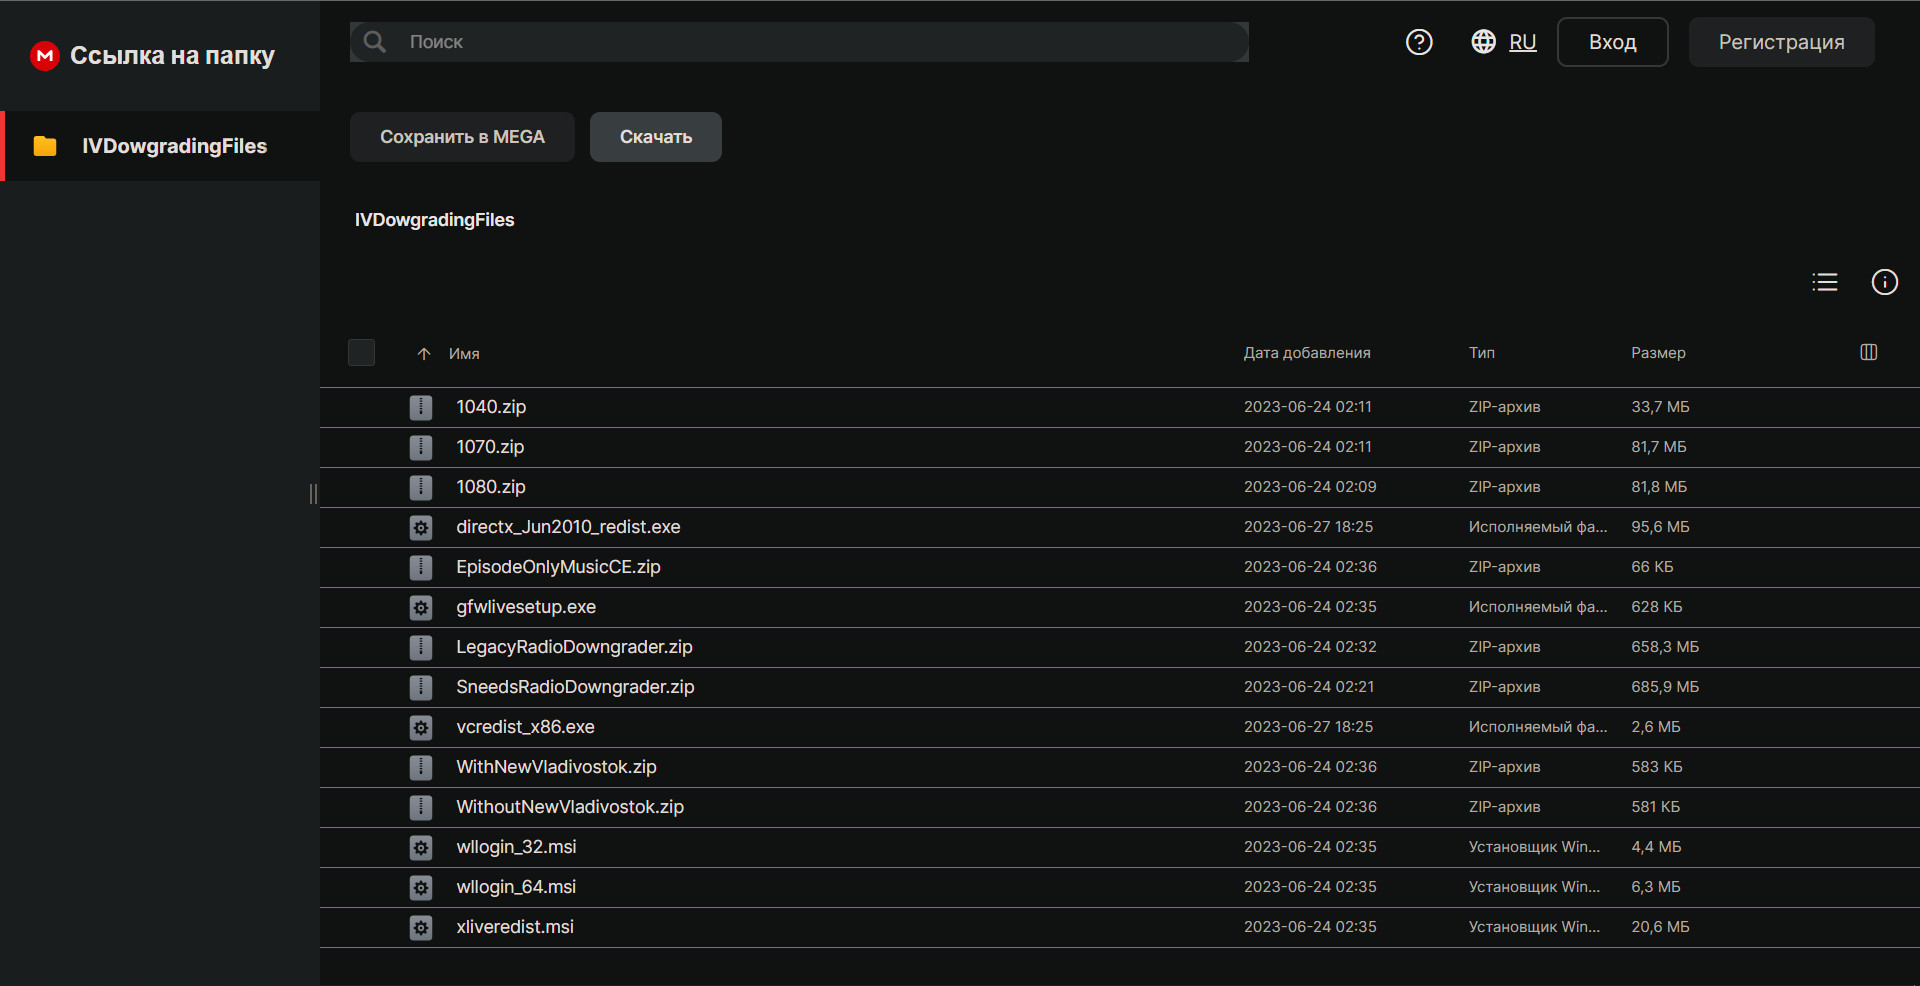Click the WithNewVladivostok.zip archive icon

coord(421,767)
